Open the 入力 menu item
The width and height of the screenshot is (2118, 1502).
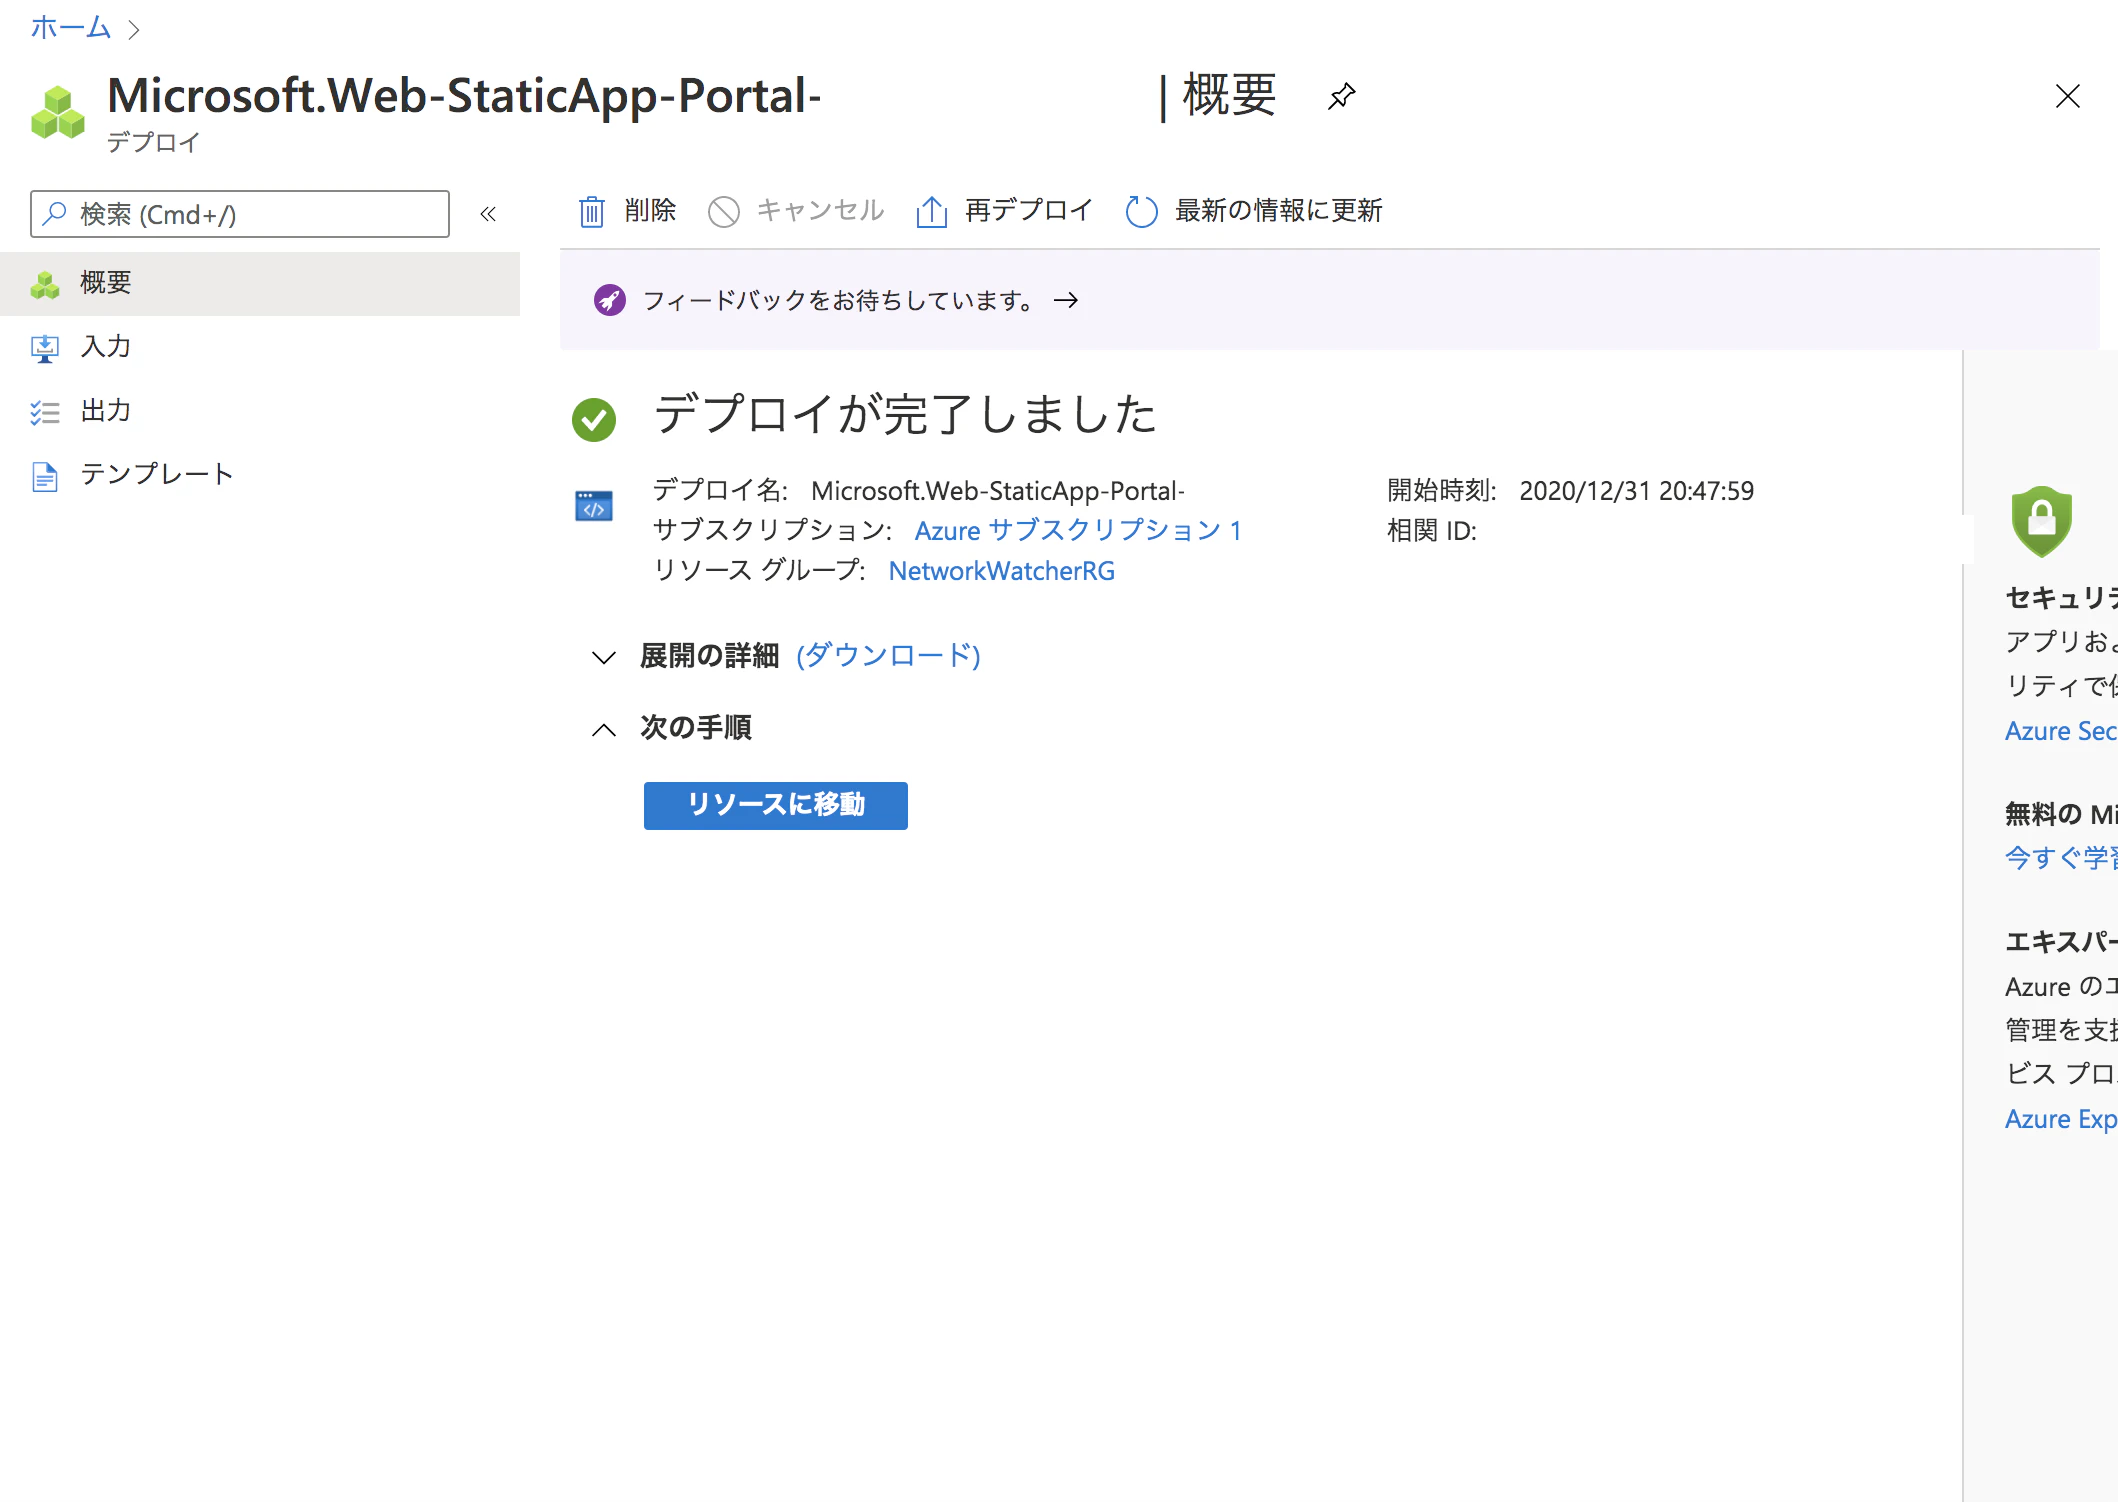tap(260, 347)
